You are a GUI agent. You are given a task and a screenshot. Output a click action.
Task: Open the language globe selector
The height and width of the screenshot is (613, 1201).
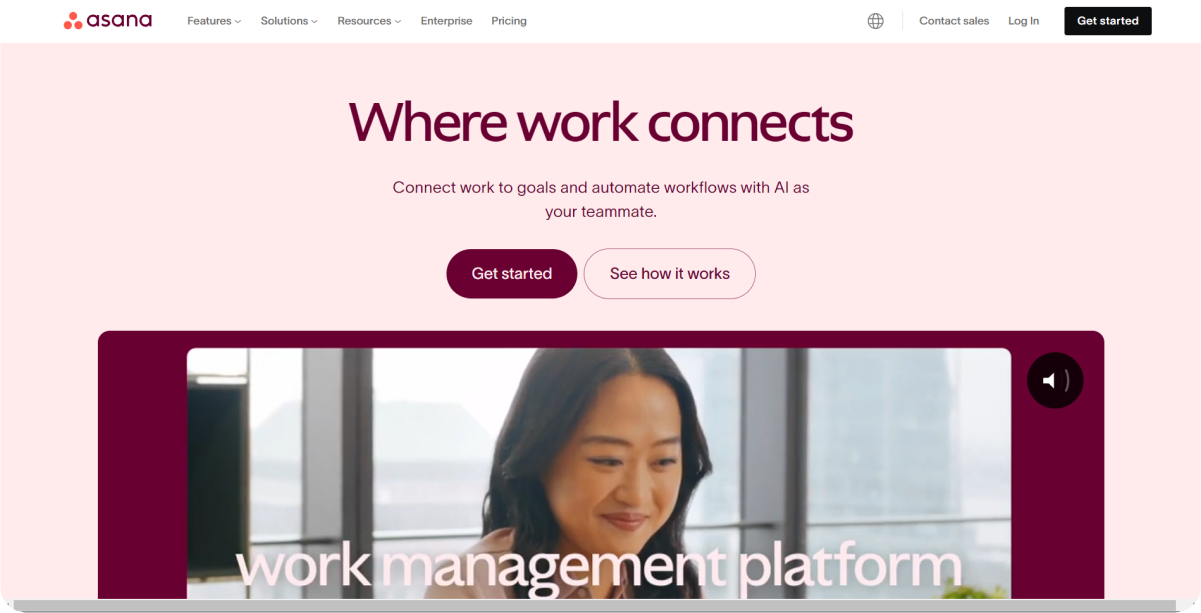point(876,21)
